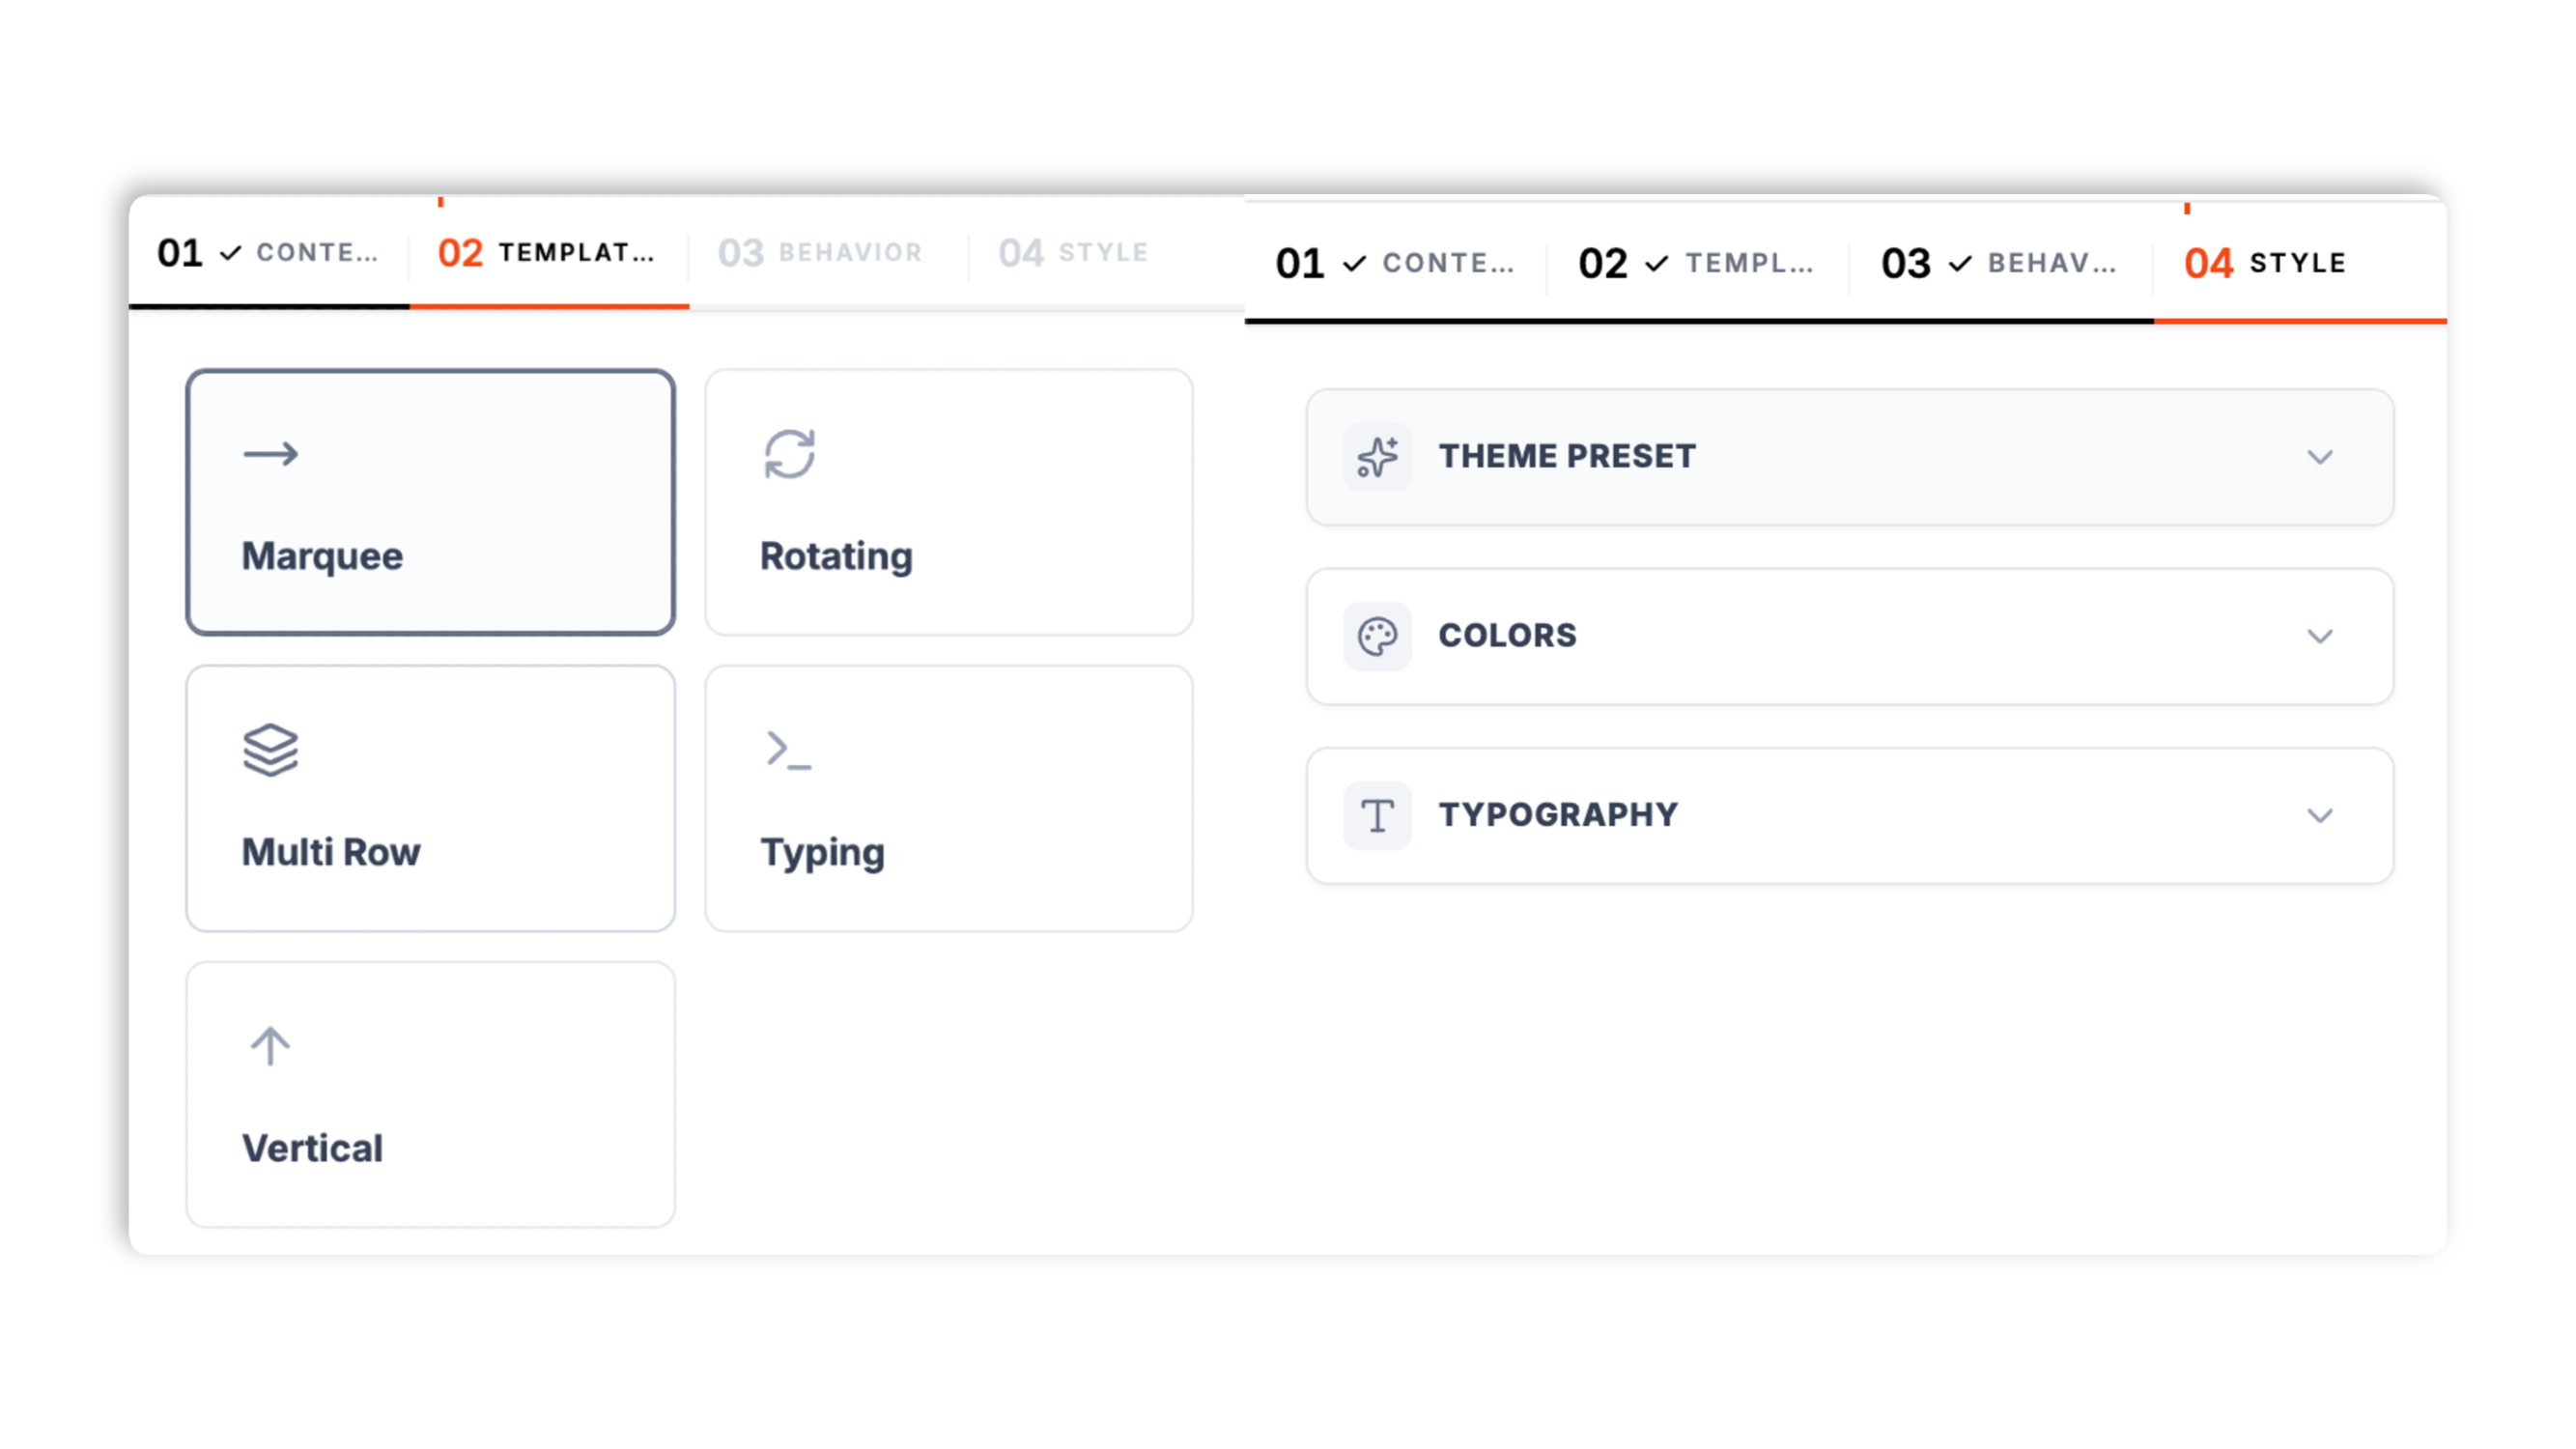Click the Theme Preset sparkles icon
The height and width of the screenshot is (1449, 2576).
click(x=1377, y=457)
